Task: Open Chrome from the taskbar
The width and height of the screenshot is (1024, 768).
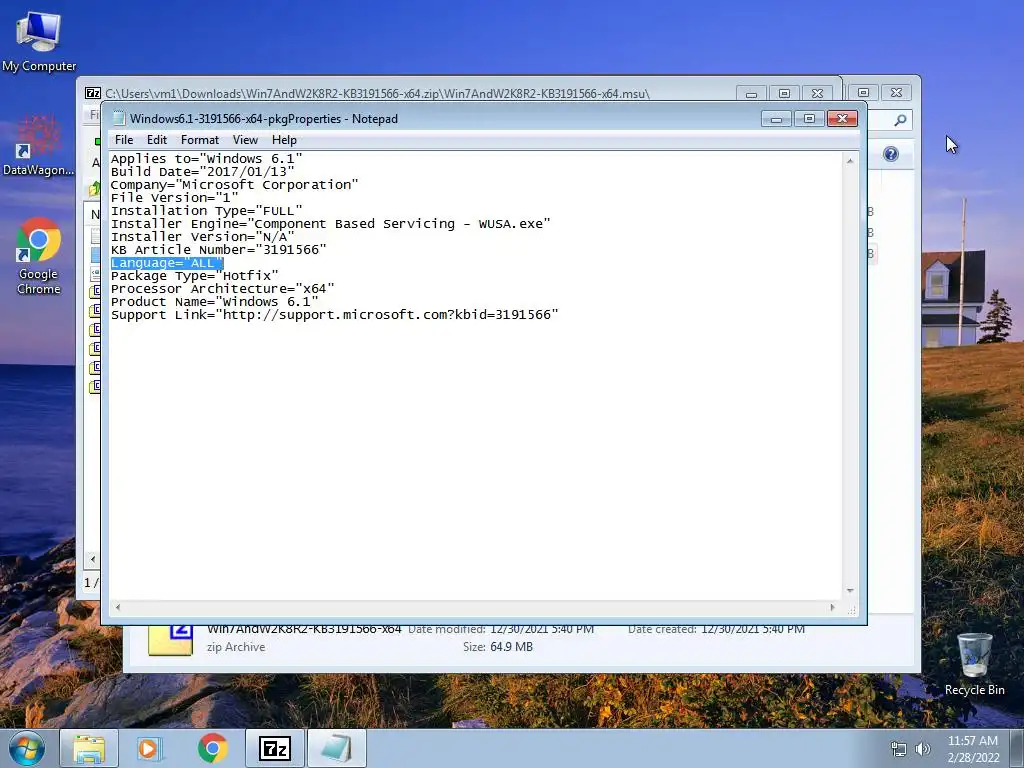Action: [x=212, y=748]
